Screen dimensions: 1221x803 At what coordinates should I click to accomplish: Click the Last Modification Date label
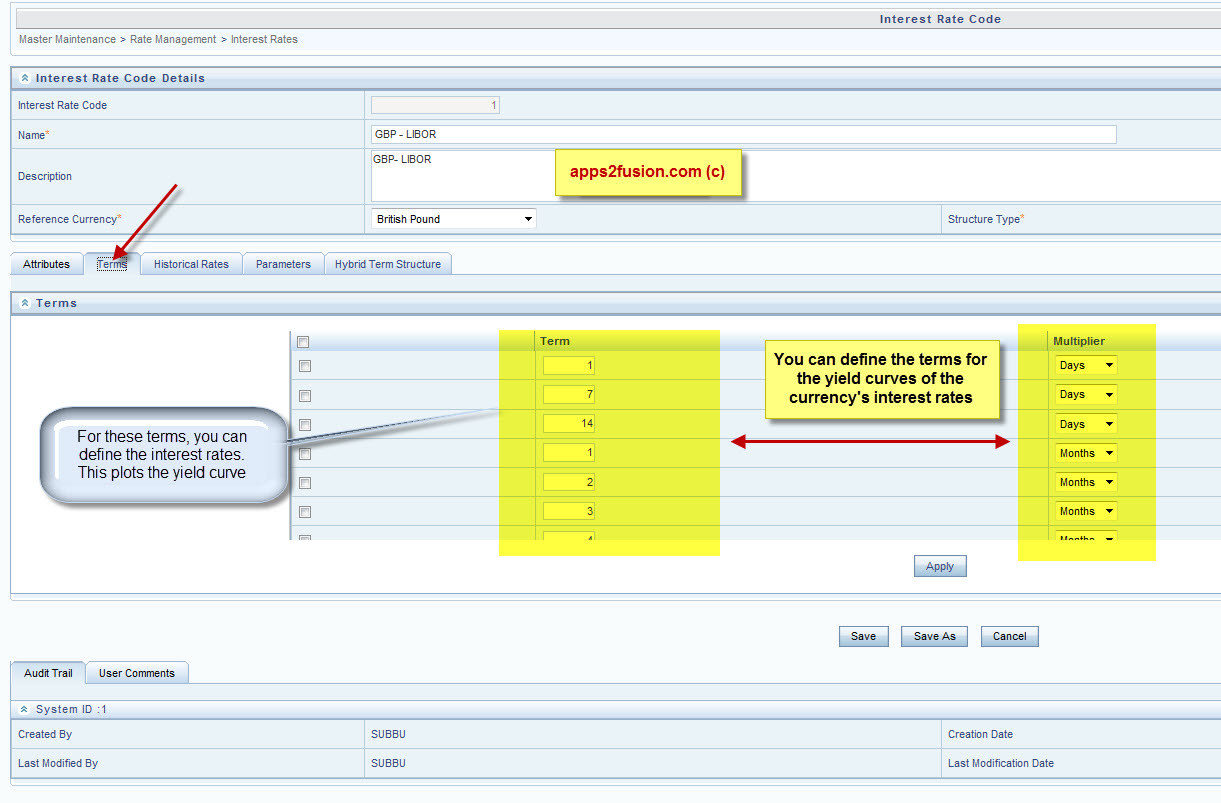pos(1001,763)
